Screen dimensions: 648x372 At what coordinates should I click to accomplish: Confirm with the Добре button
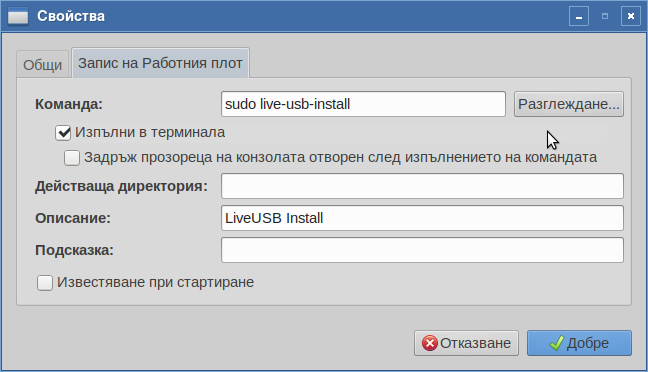579,343
